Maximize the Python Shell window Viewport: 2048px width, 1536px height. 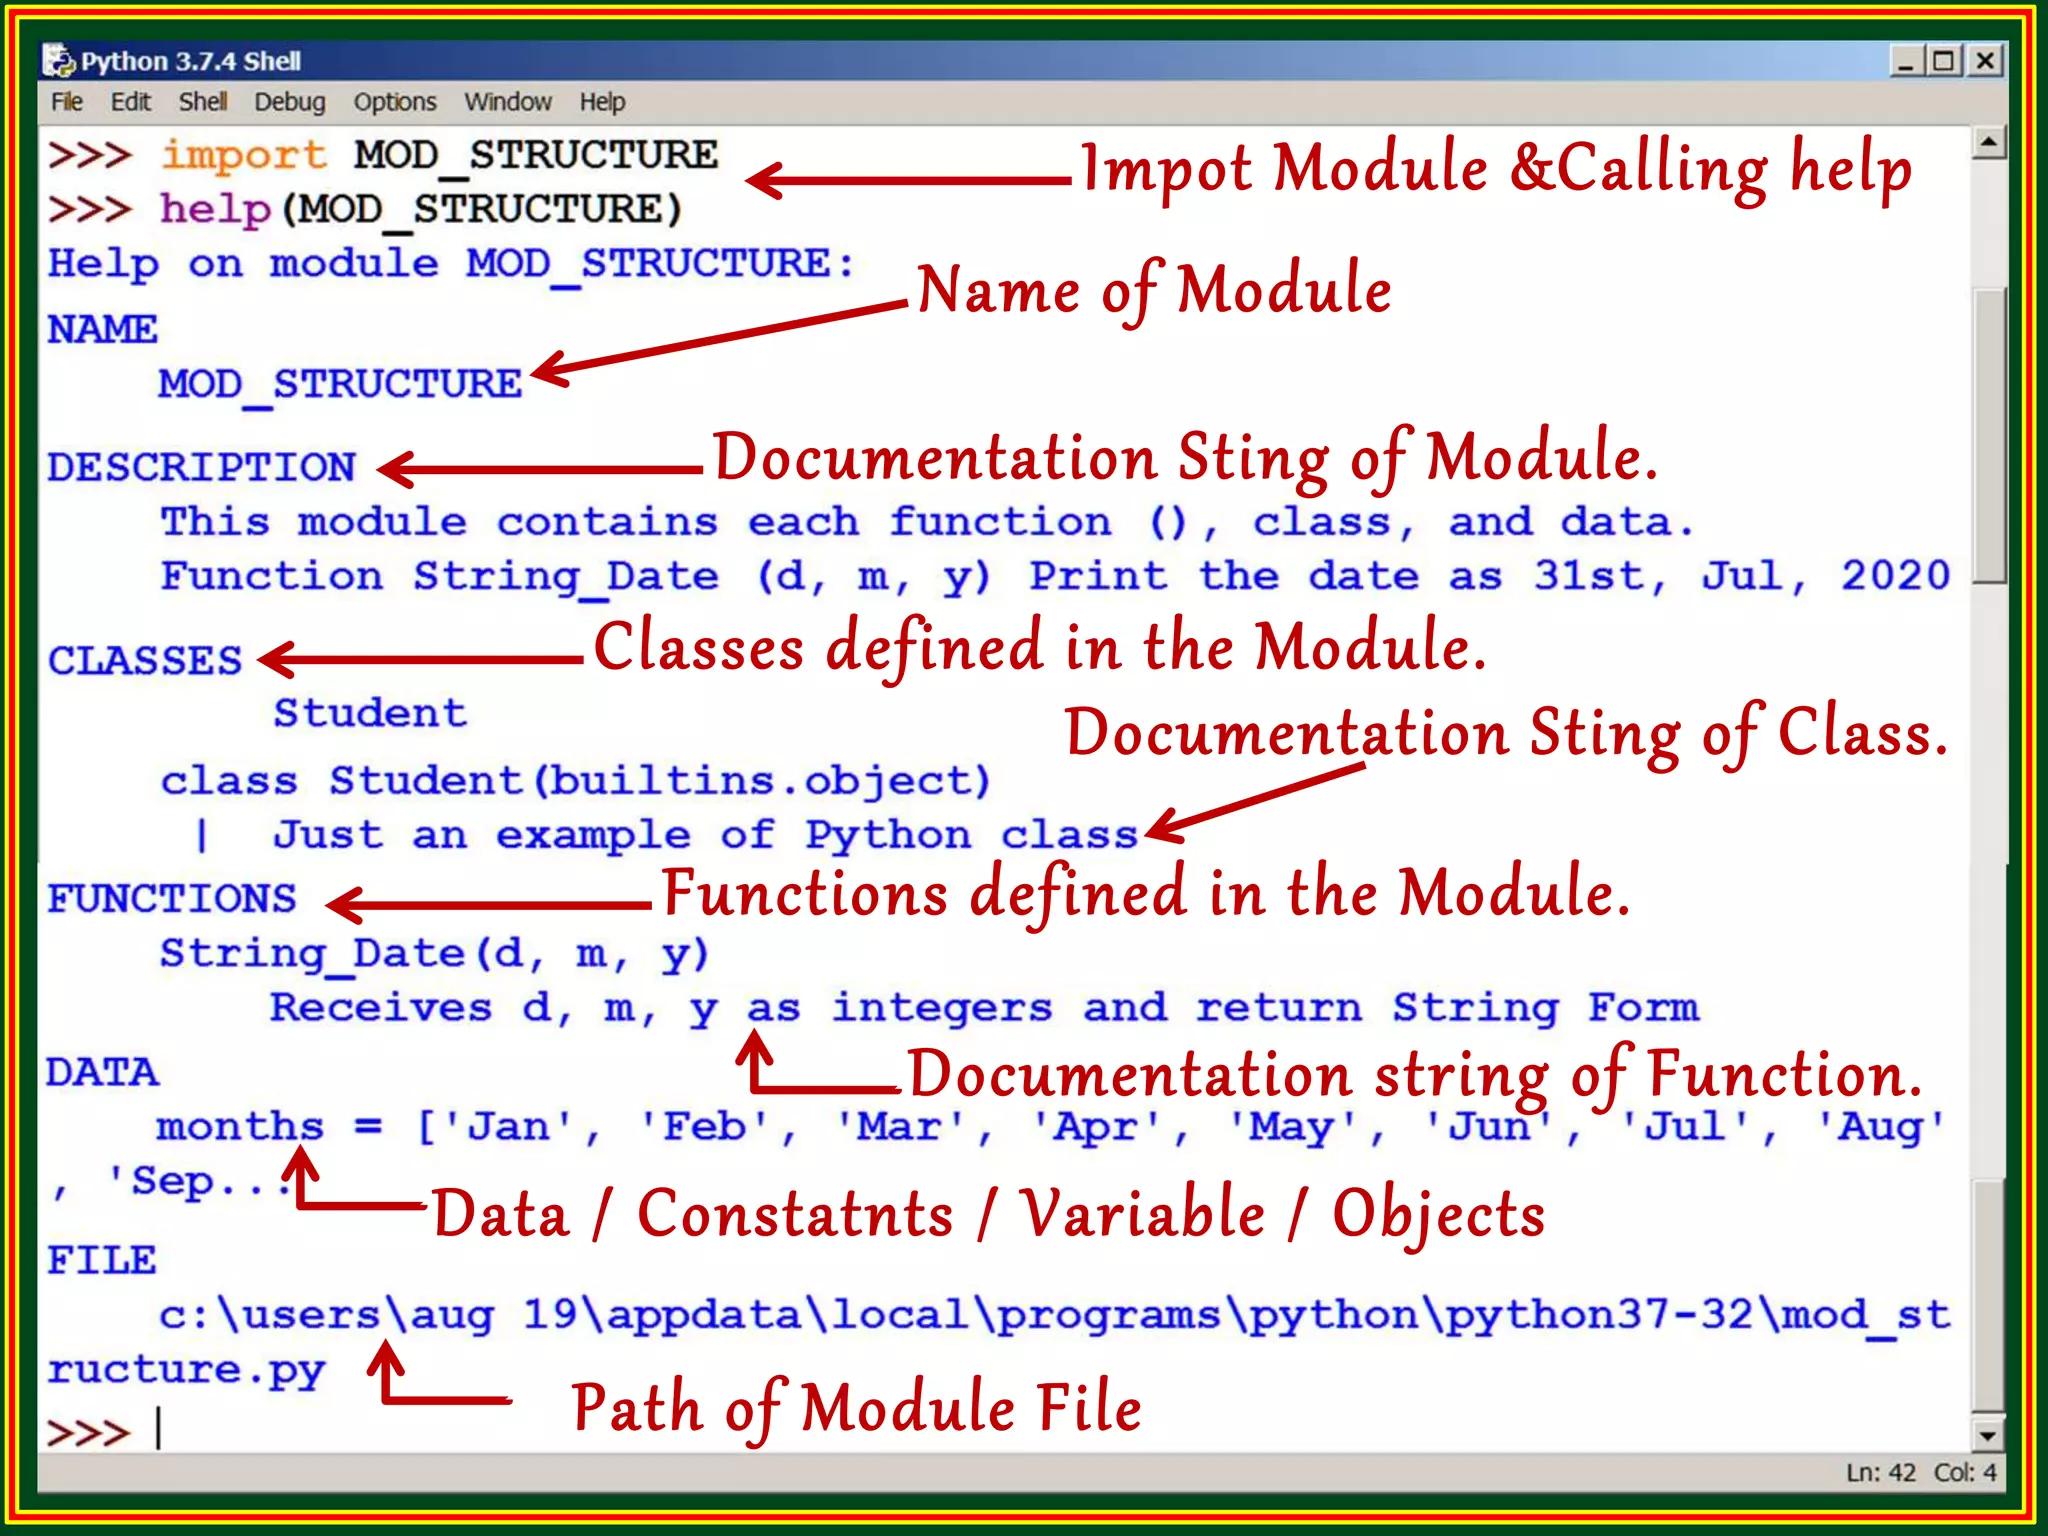pyautogui.click(x=1944, y=61)
